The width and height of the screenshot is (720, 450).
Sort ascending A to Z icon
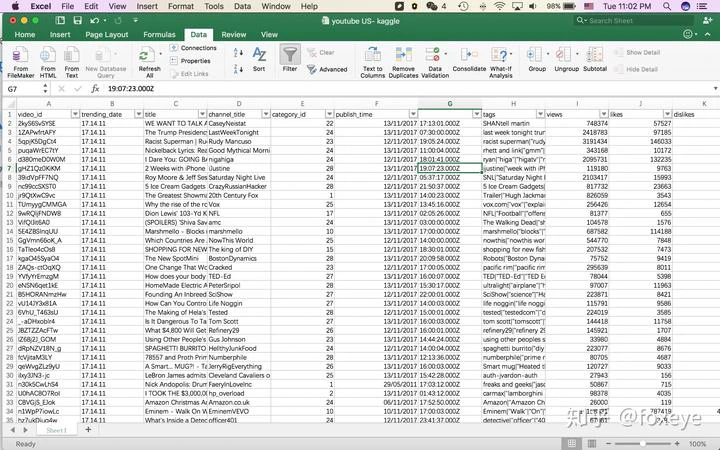[238, 53]
